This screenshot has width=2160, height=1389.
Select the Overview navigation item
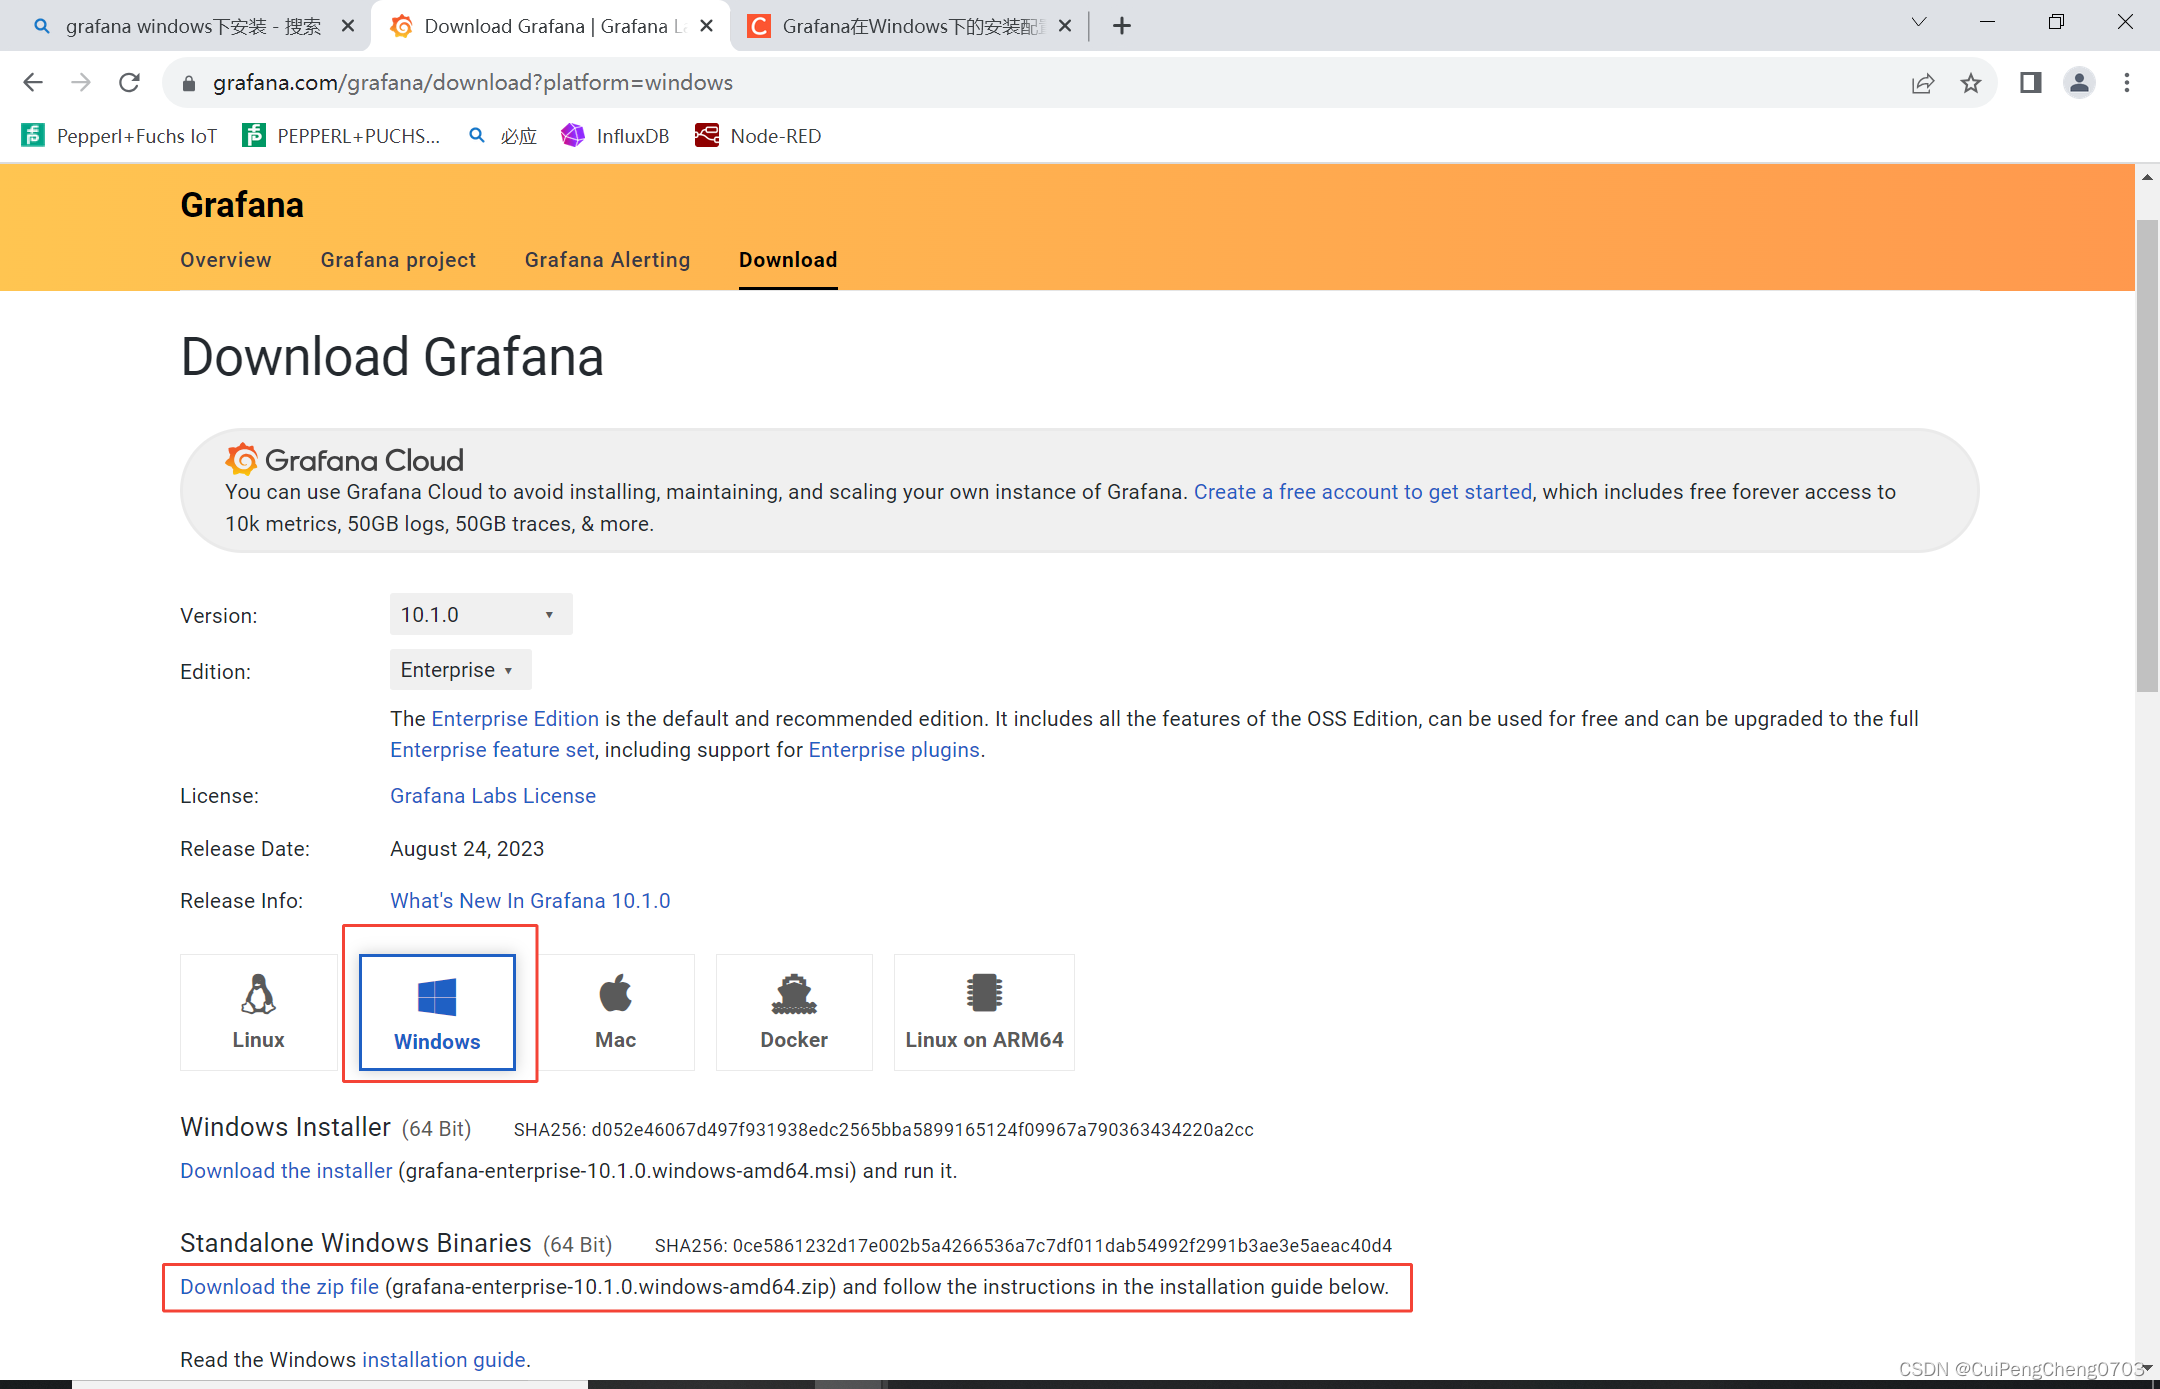tap(225, 260)
